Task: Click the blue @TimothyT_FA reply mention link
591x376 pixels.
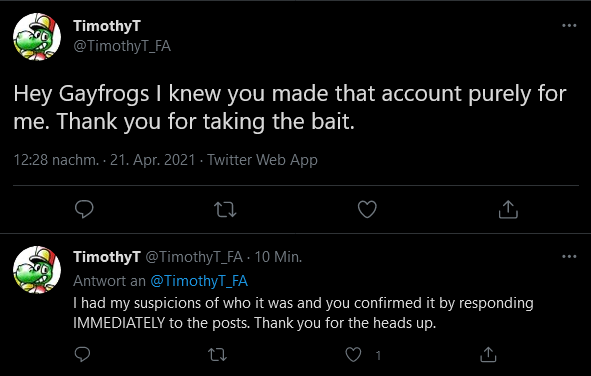Action: 199,281
